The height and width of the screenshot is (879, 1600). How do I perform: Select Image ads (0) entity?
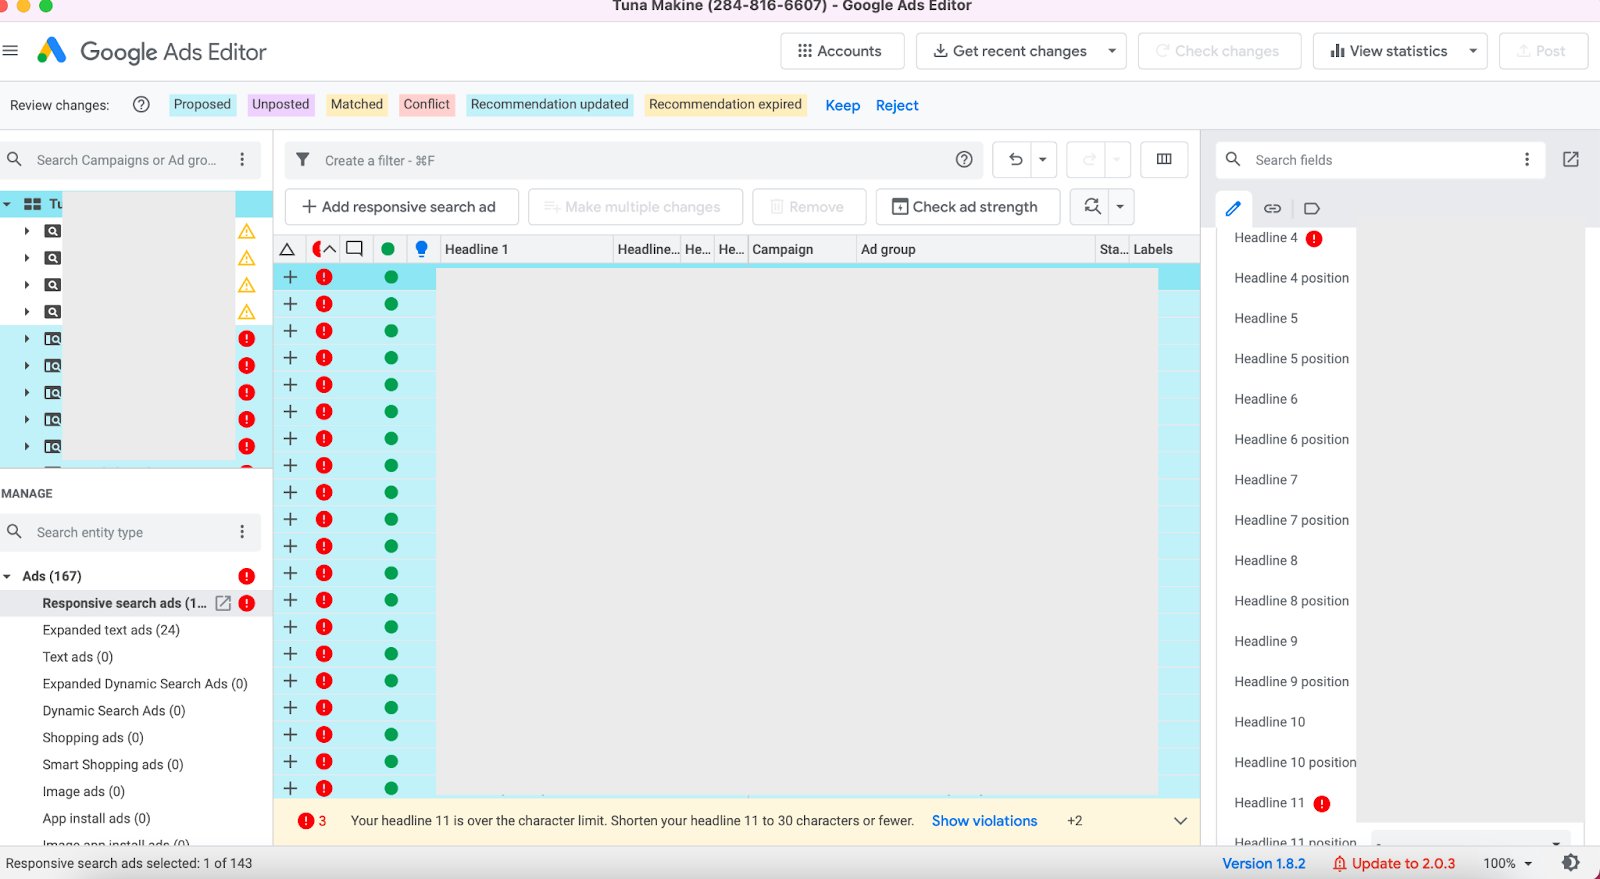pyautogui.click(x=84, y=792)
